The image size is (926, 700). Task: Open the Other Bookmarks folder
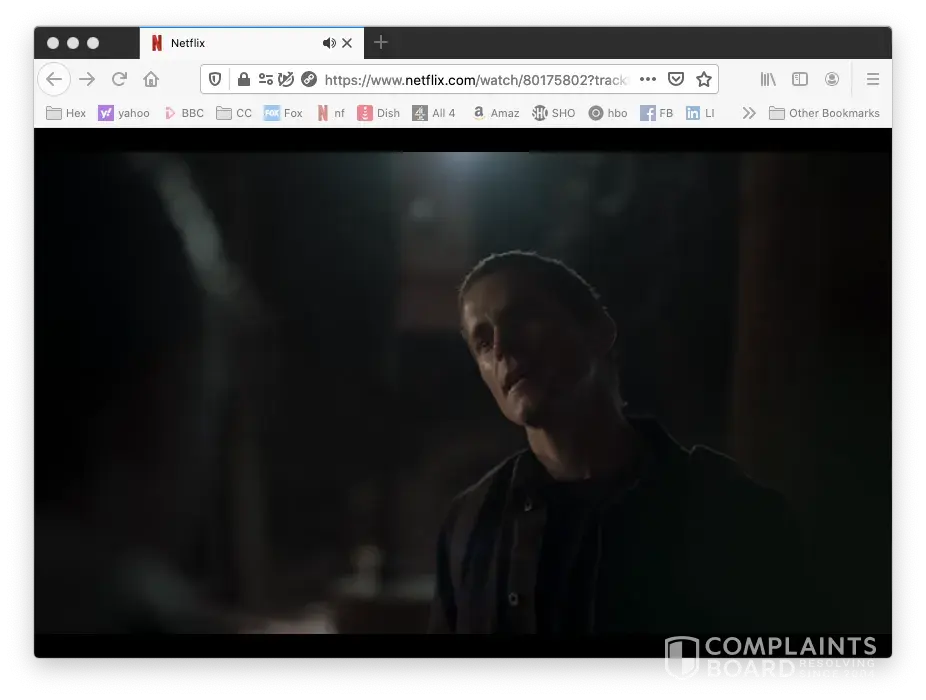click(x=824, y=113)
